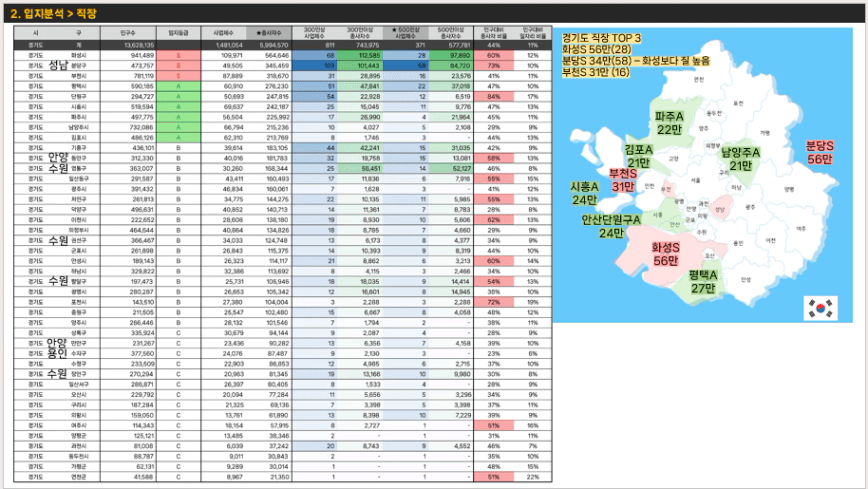Click the 부천S 31만 map label
The image size is (868, 489).
pos(623,180)
